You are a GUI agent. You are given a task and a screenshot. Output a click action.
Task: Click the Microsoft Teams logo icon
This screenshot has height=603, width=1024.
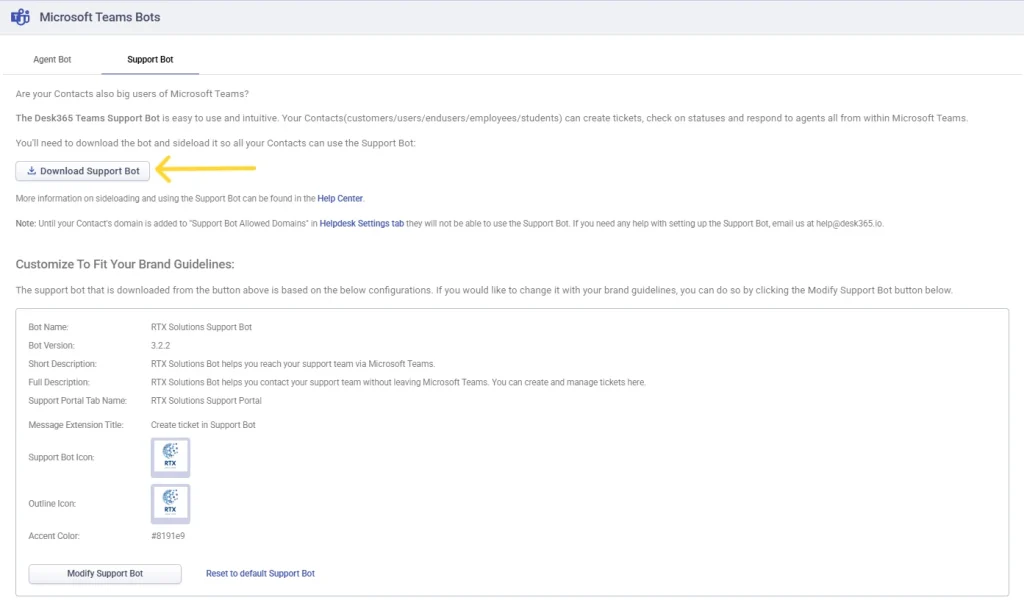20,17
